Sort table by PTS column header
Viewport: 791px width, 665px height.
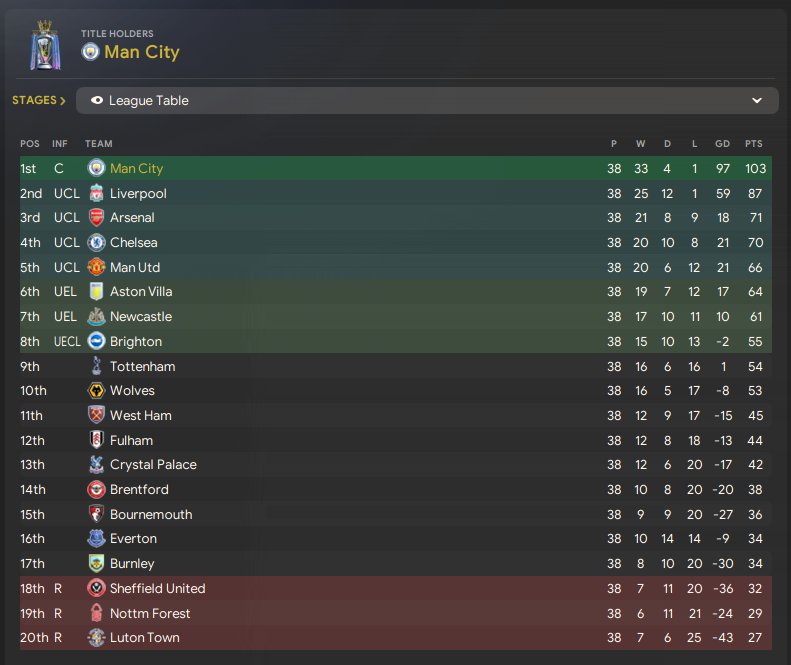click(x=754, y=144)
